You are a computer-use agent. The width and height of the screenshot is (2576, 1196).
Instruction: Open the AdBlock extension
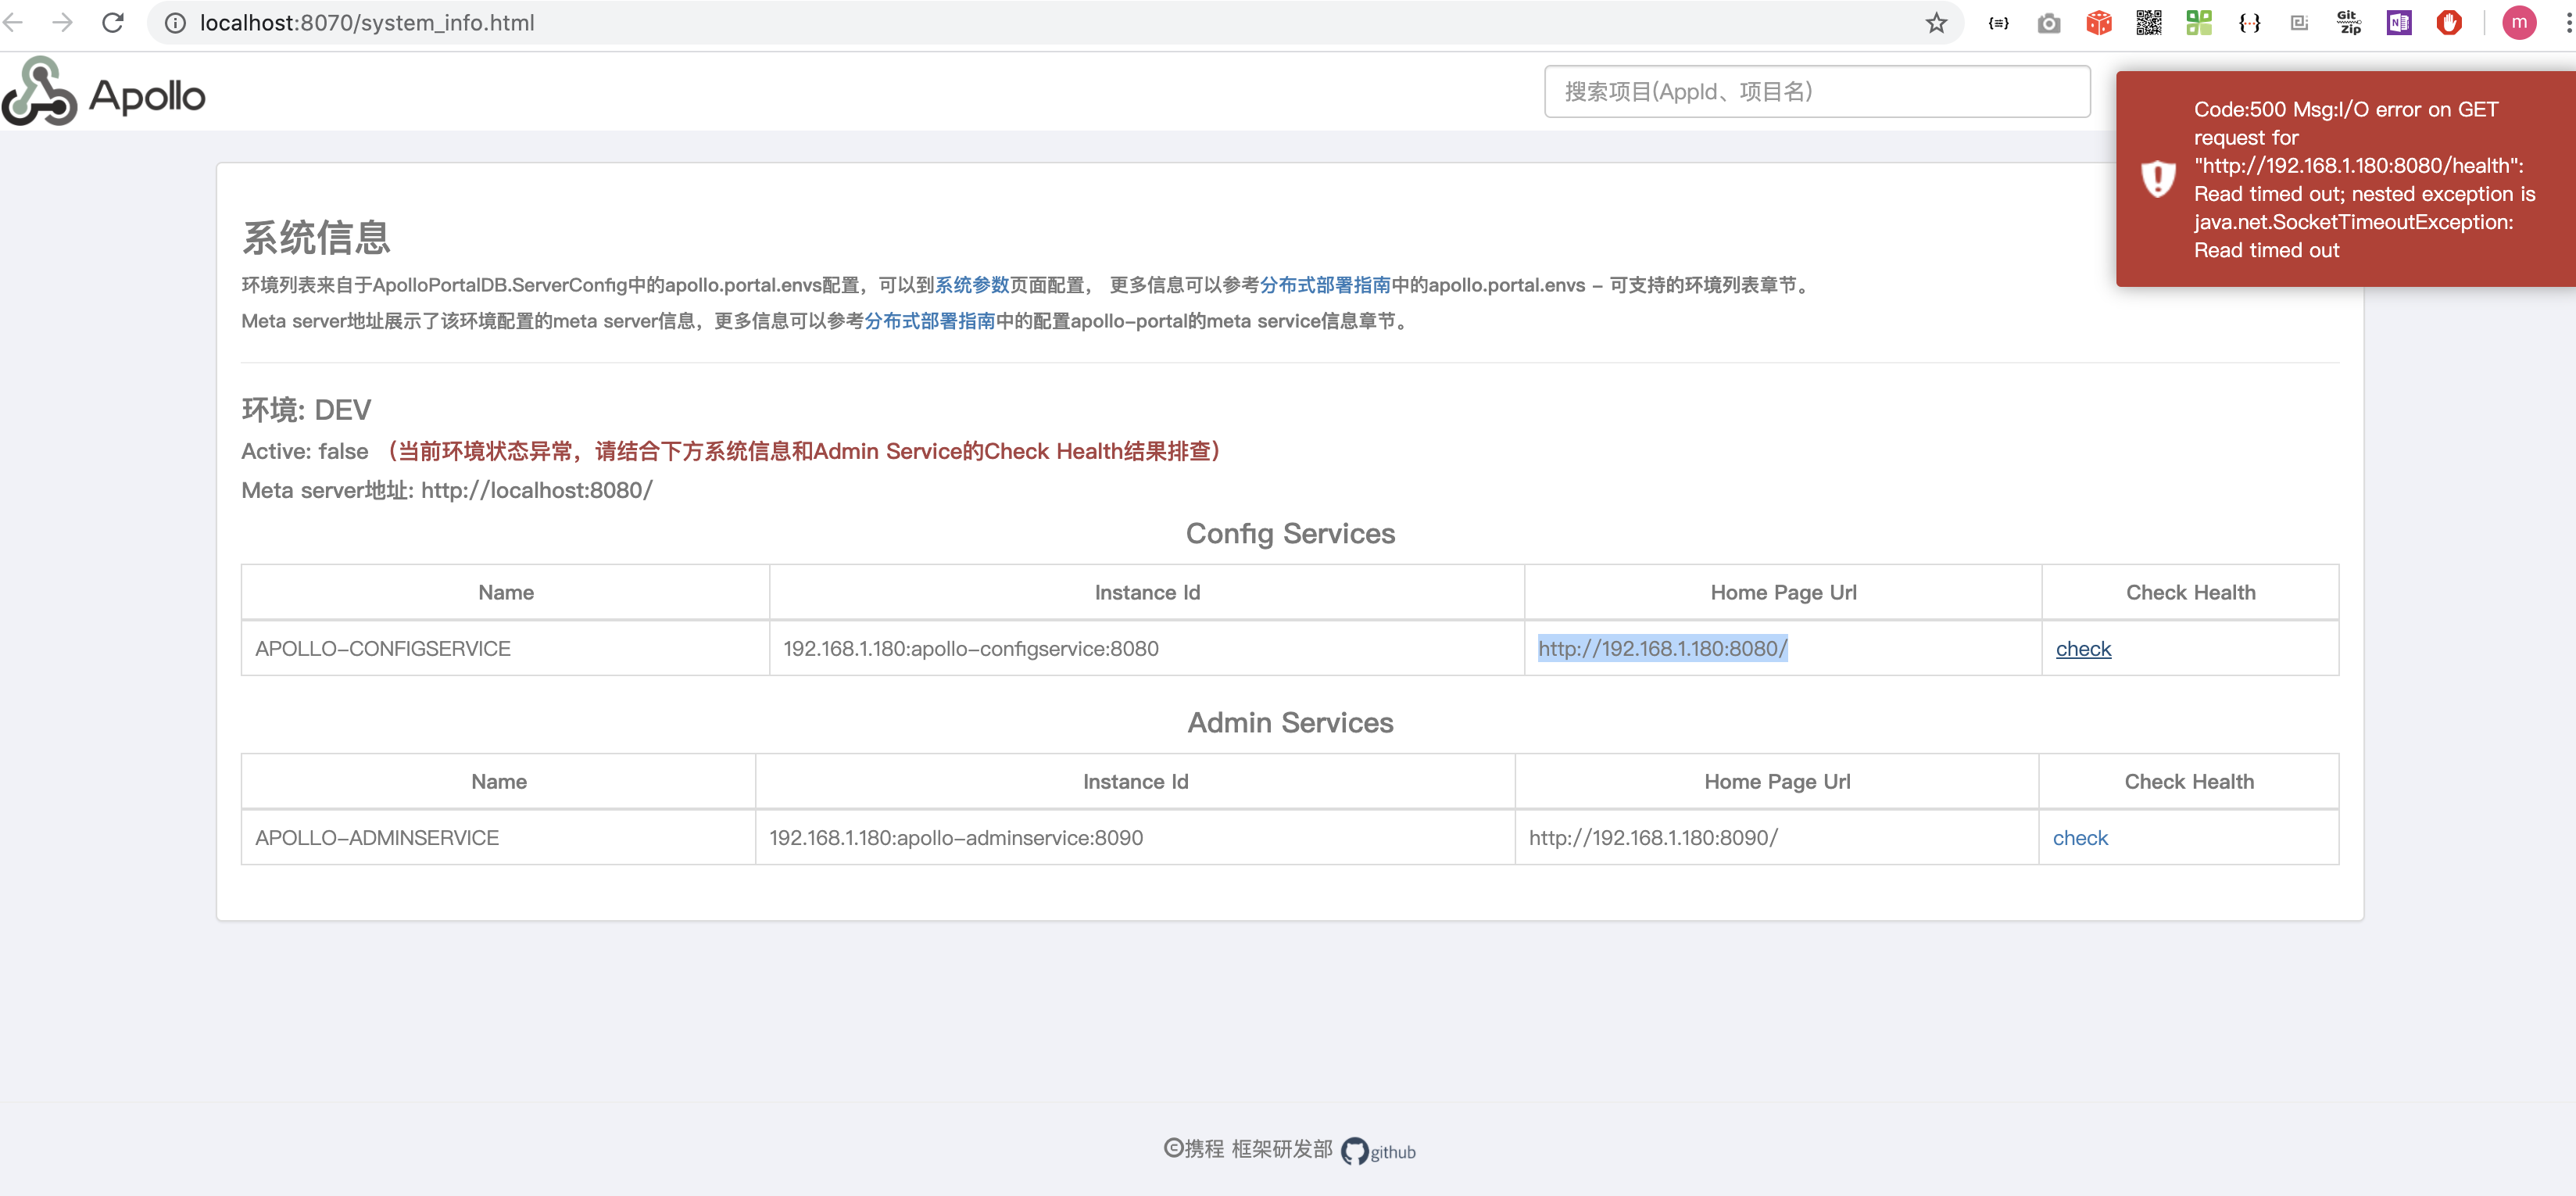[2449, 22]
